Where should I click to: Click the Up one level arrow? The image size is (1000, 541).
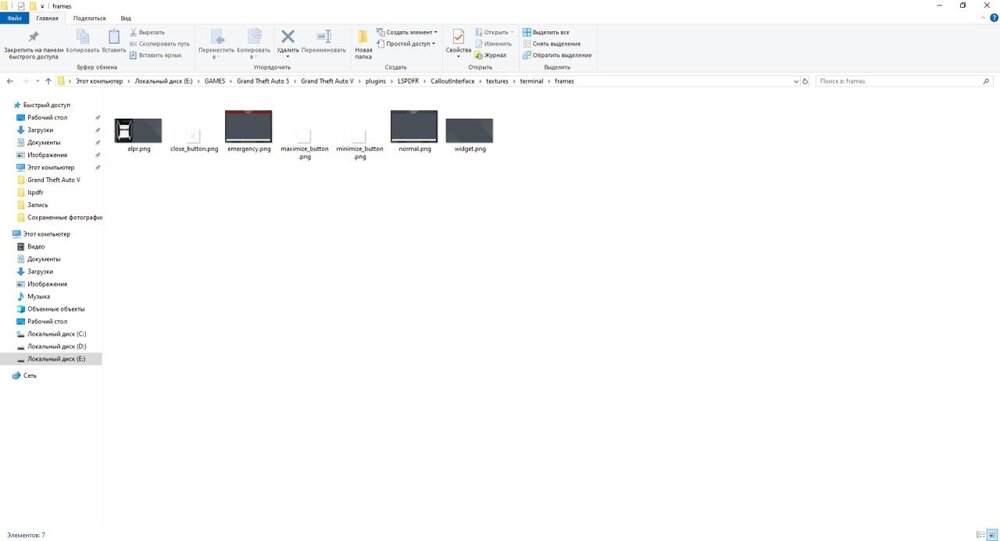(x=48, y=81)
